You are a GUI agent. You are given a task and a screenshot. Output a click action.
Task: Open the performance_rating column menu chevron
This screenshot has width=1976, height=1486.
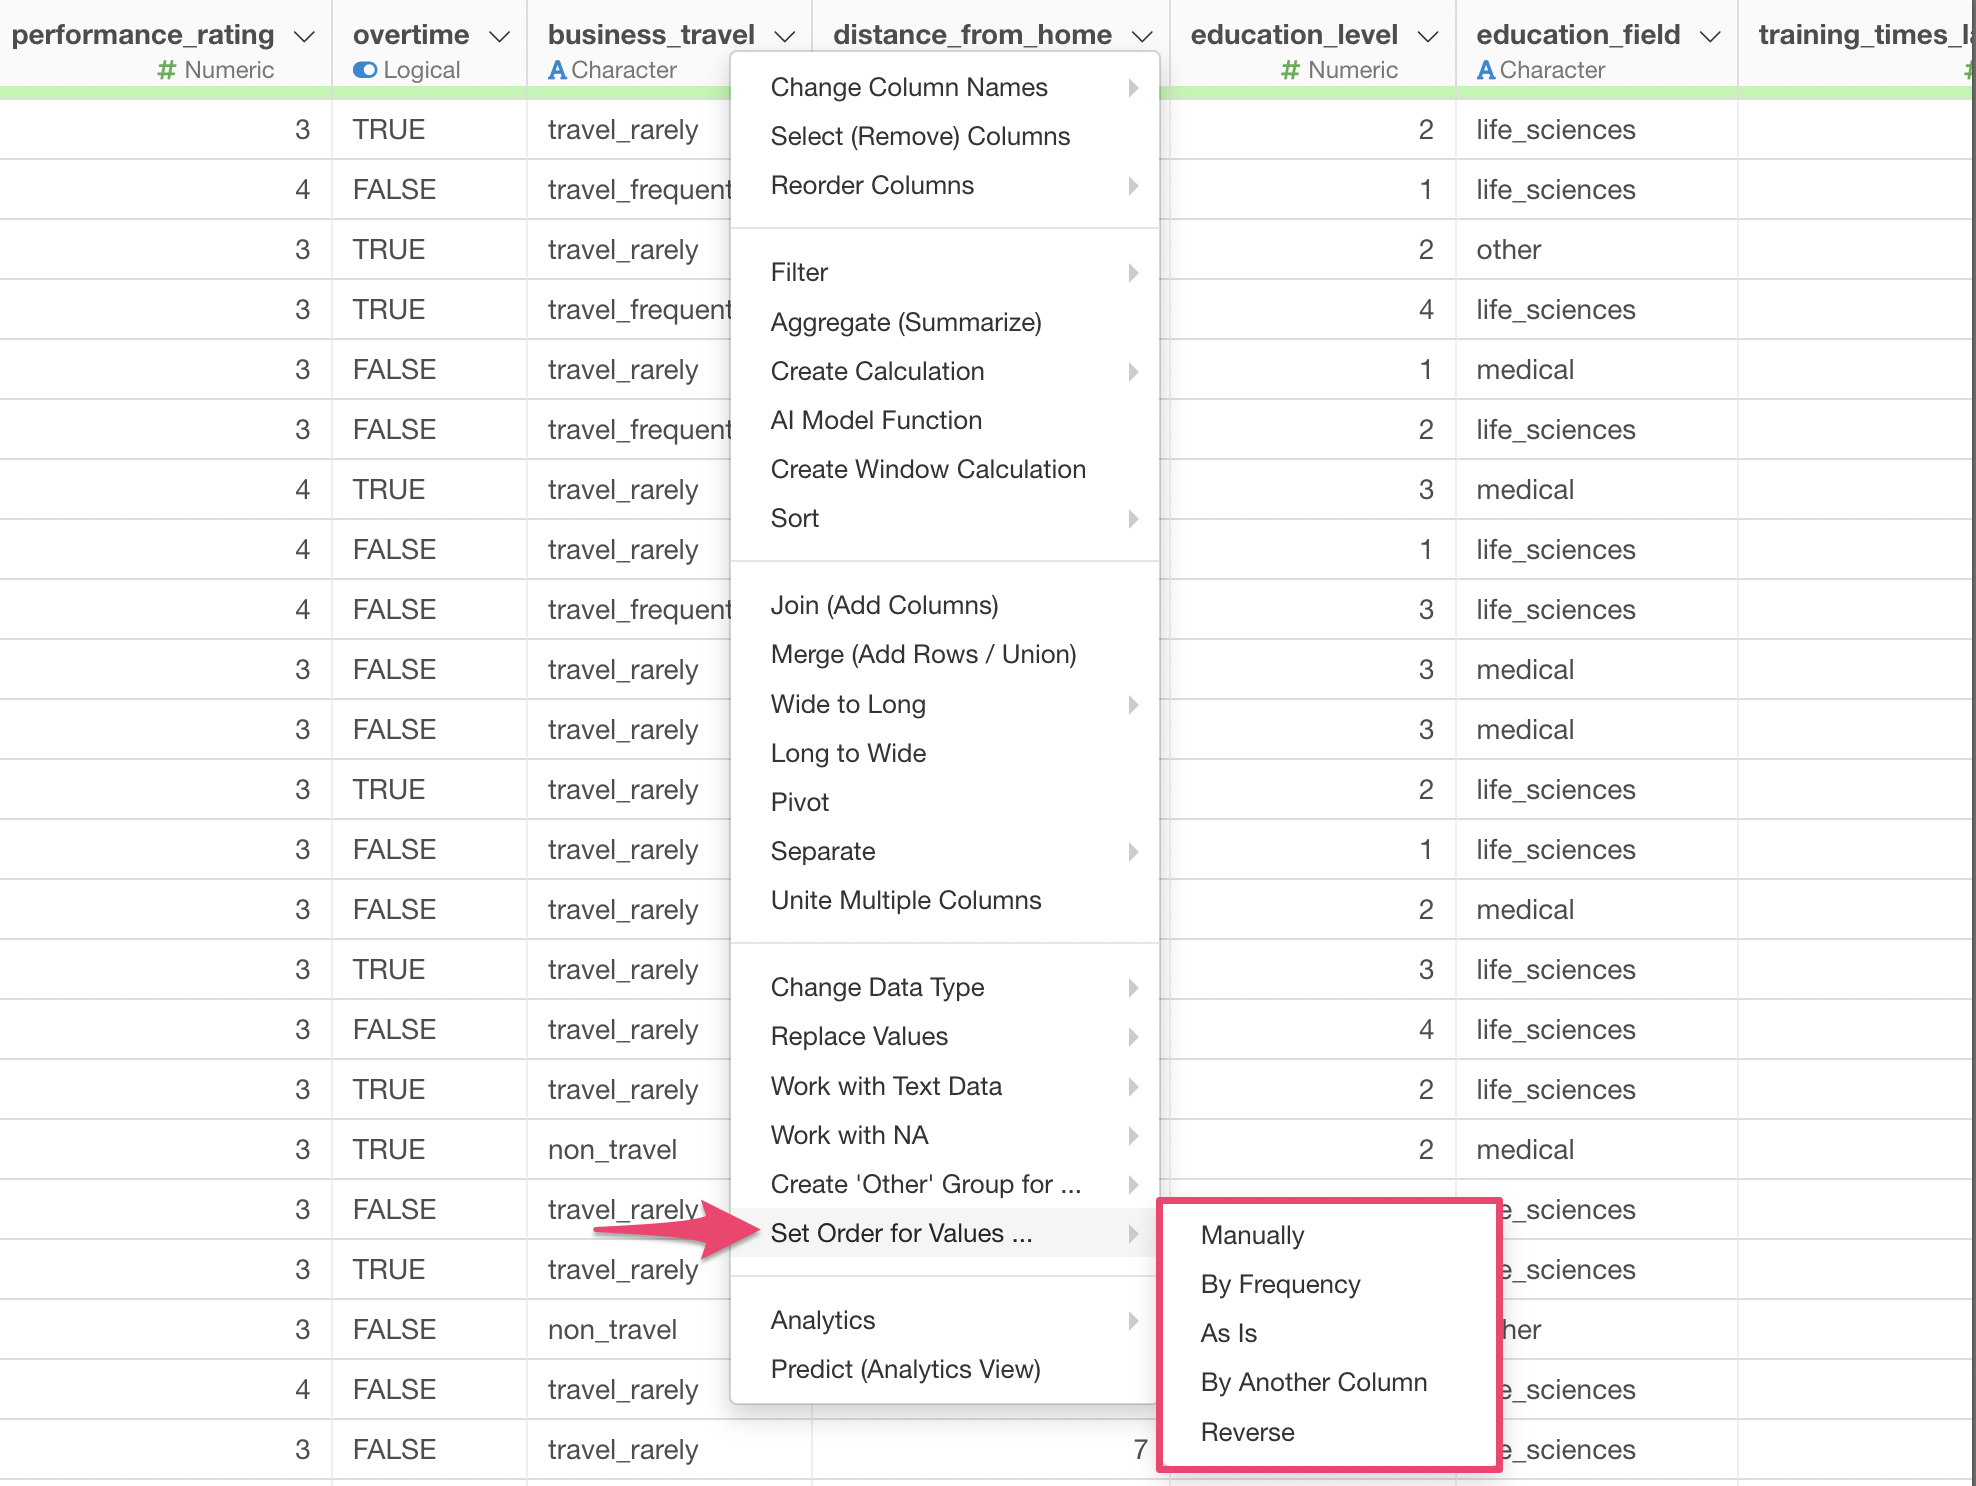coord(304,37)
